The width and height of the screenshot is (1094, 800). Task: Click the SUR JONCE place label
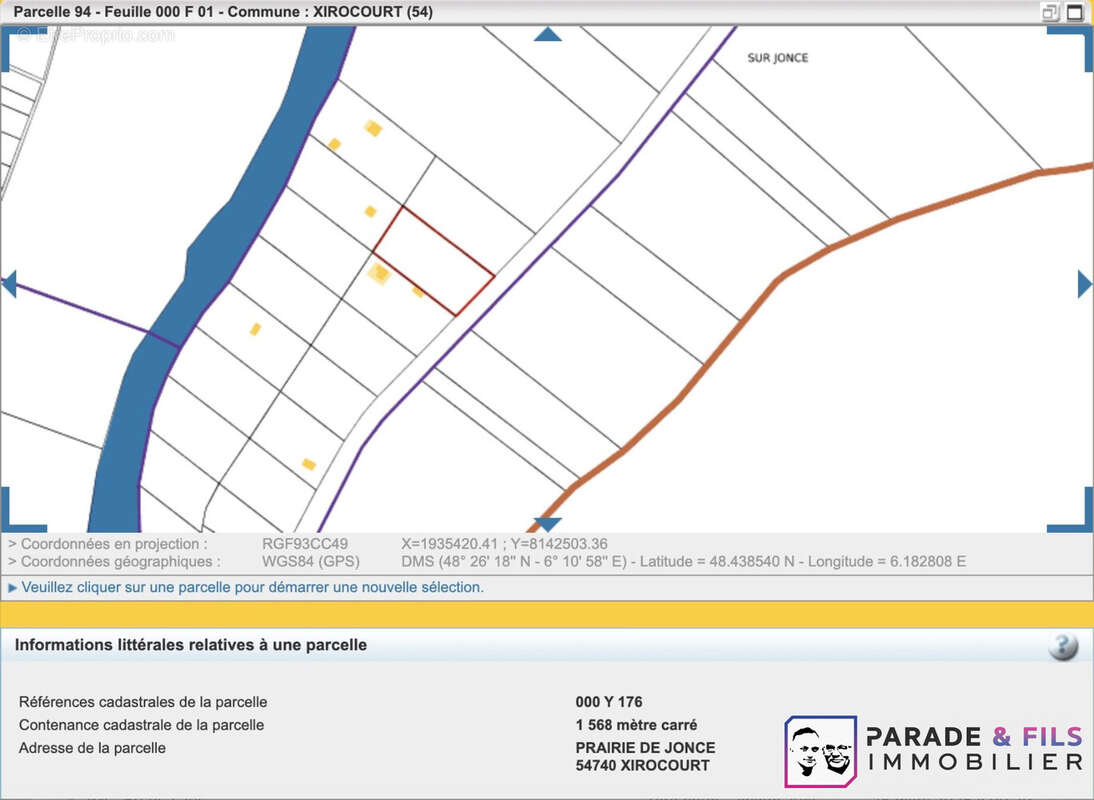[x=777, y=58]
